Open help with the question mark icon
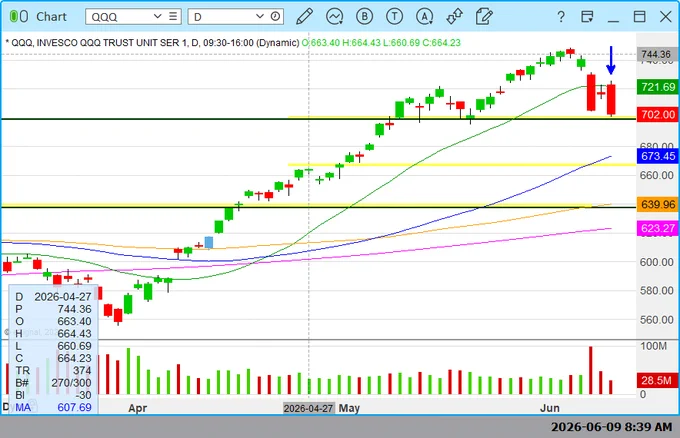 (561, 16)
